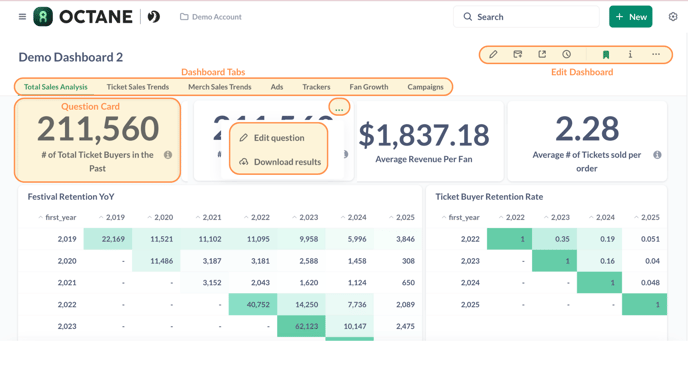
Task: Click the pencil edit dashboard icon
Action: point(493,54)
